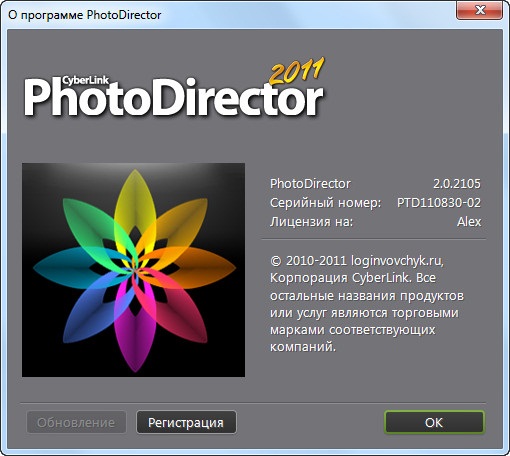Click the greyed-out Обновление button

(76, 422)
